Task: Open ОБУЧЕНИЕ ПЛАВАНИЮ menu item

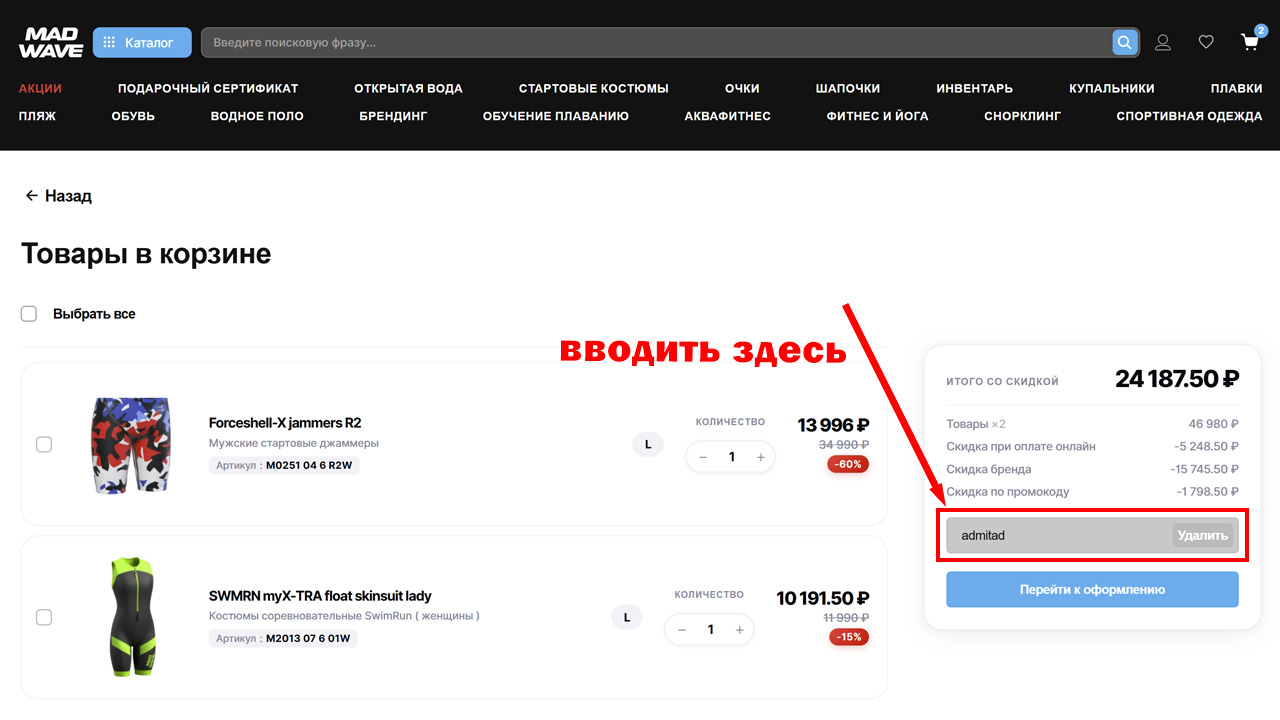Action: tap(556, 116)
